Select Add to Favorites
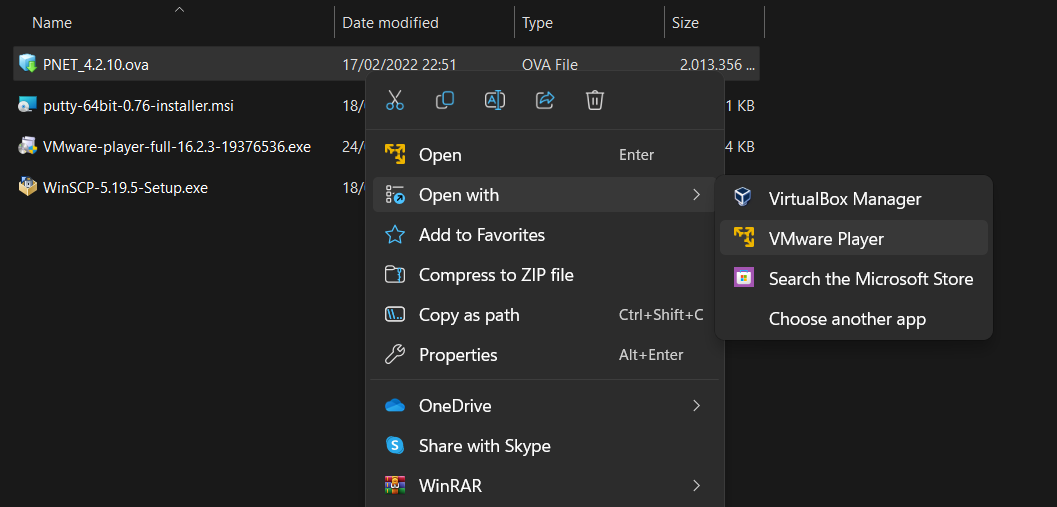This screenshot has width=1057, height=507. click(x=545, y=235)
